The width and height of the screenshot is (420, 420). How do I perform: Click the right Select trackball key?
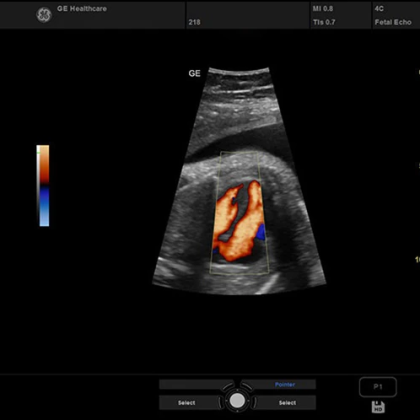(x=286, y=403)
